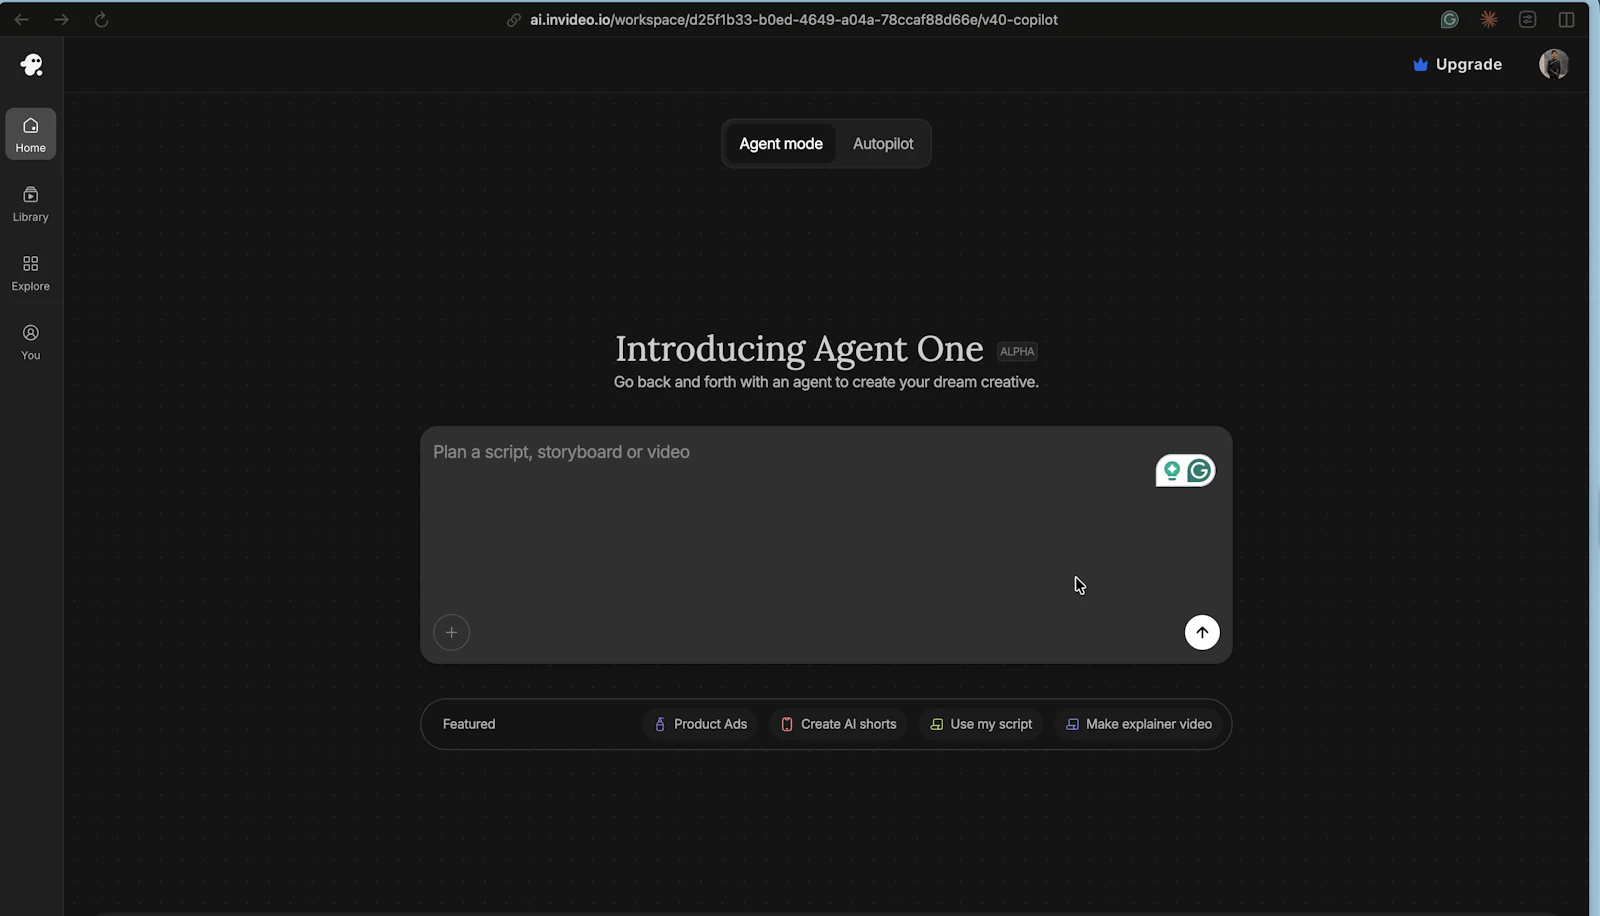Image resolution: width=1600 pixels, height=916 pixels.
Task: Reload the page with refresh icon
Action: pos(101,19)
